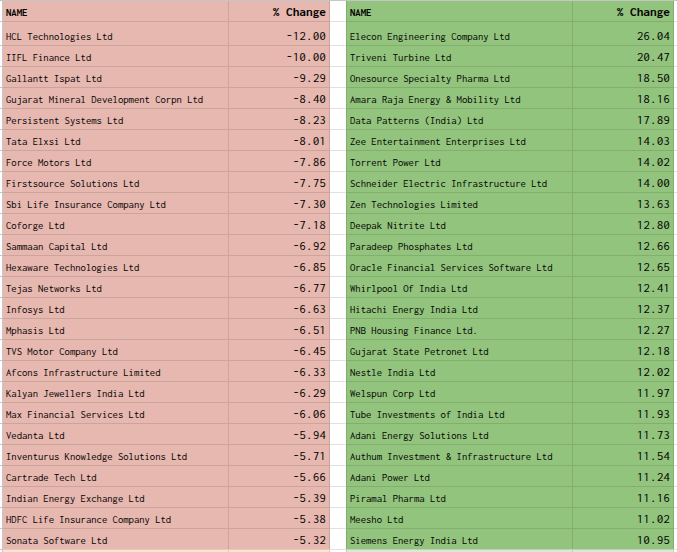Click HDFC Life Insurance Company Ltd
677x552 pixels.
[x=115, y=520]
